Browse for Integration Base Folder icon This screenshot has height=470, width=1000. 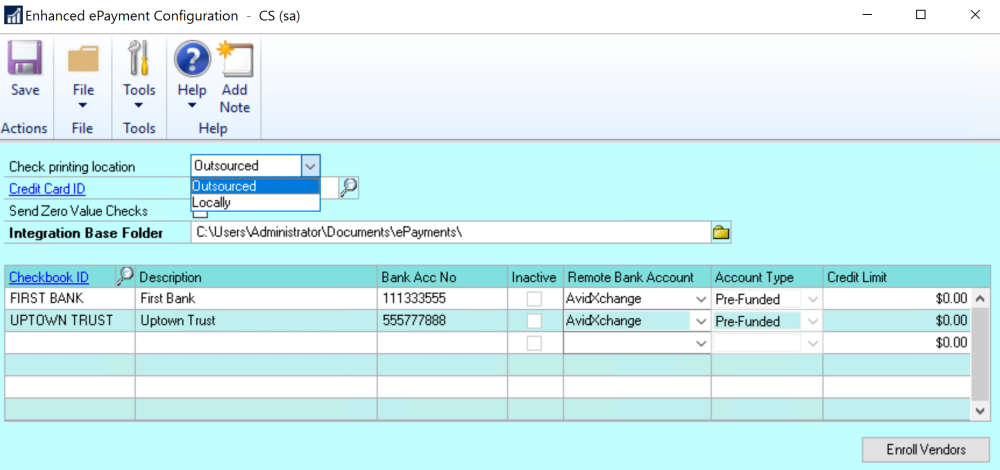pos(721,233)
